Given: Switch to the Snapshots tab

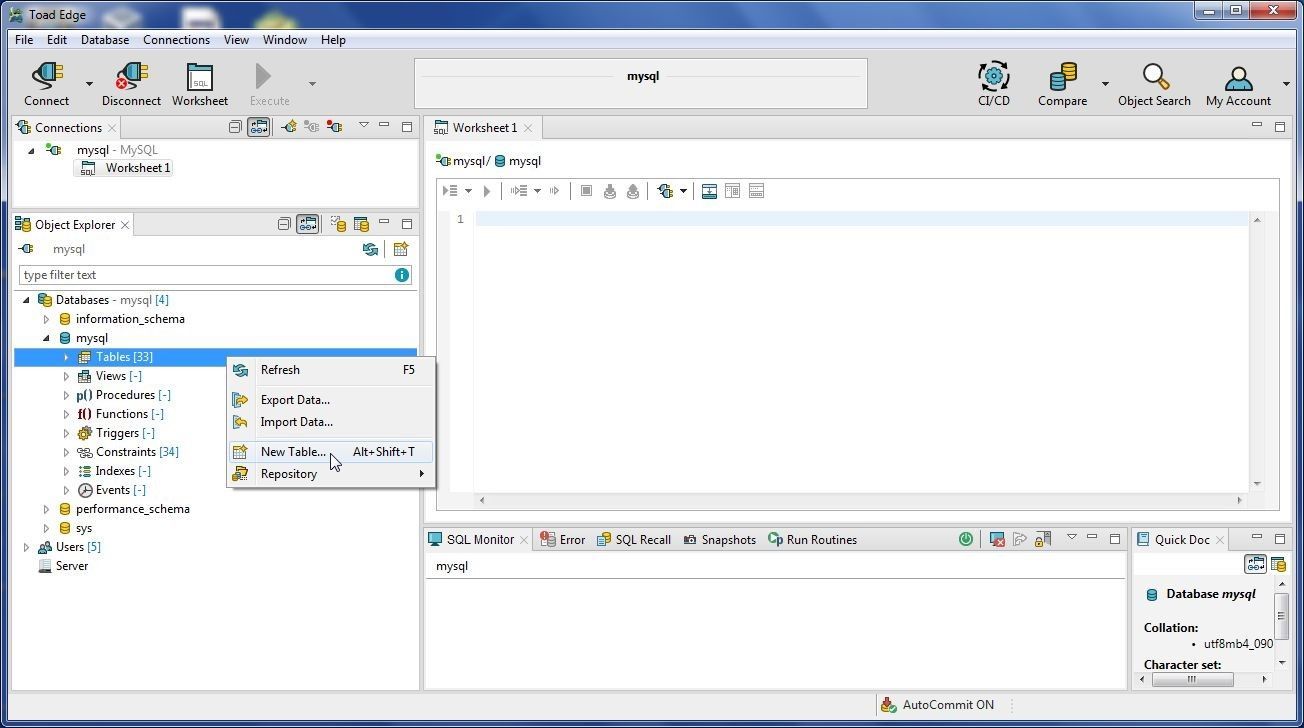Looking at the screenshot, I should pos(719,539).
